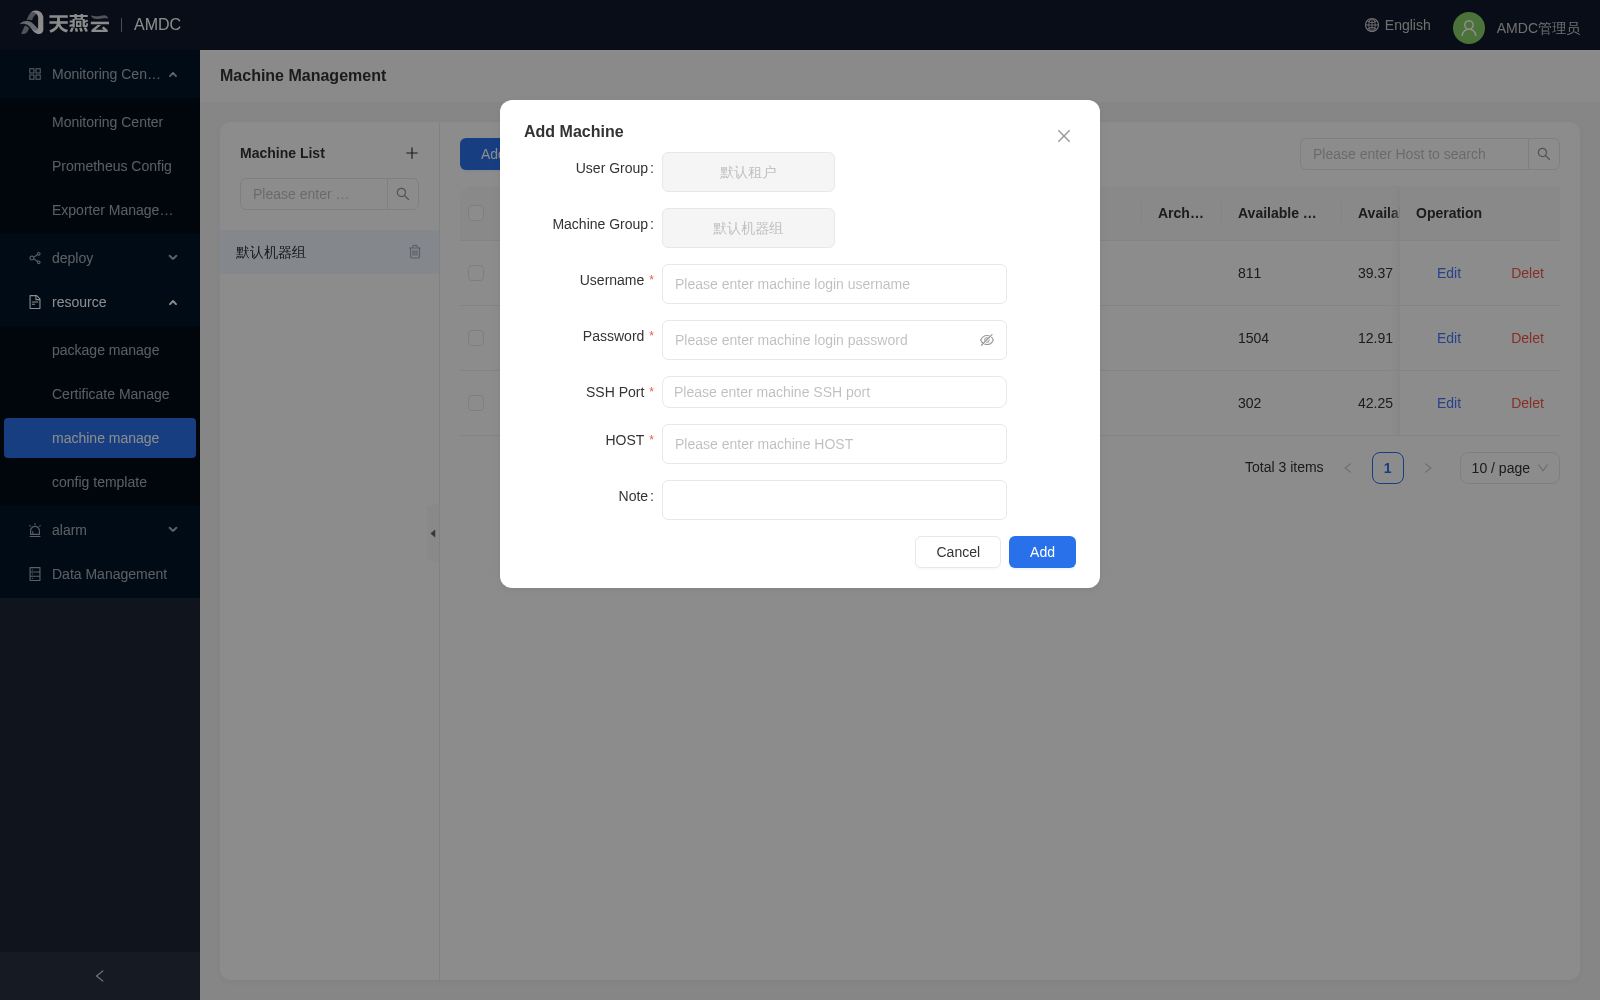Click the Host search magnifier icon

coord(1544,154)
